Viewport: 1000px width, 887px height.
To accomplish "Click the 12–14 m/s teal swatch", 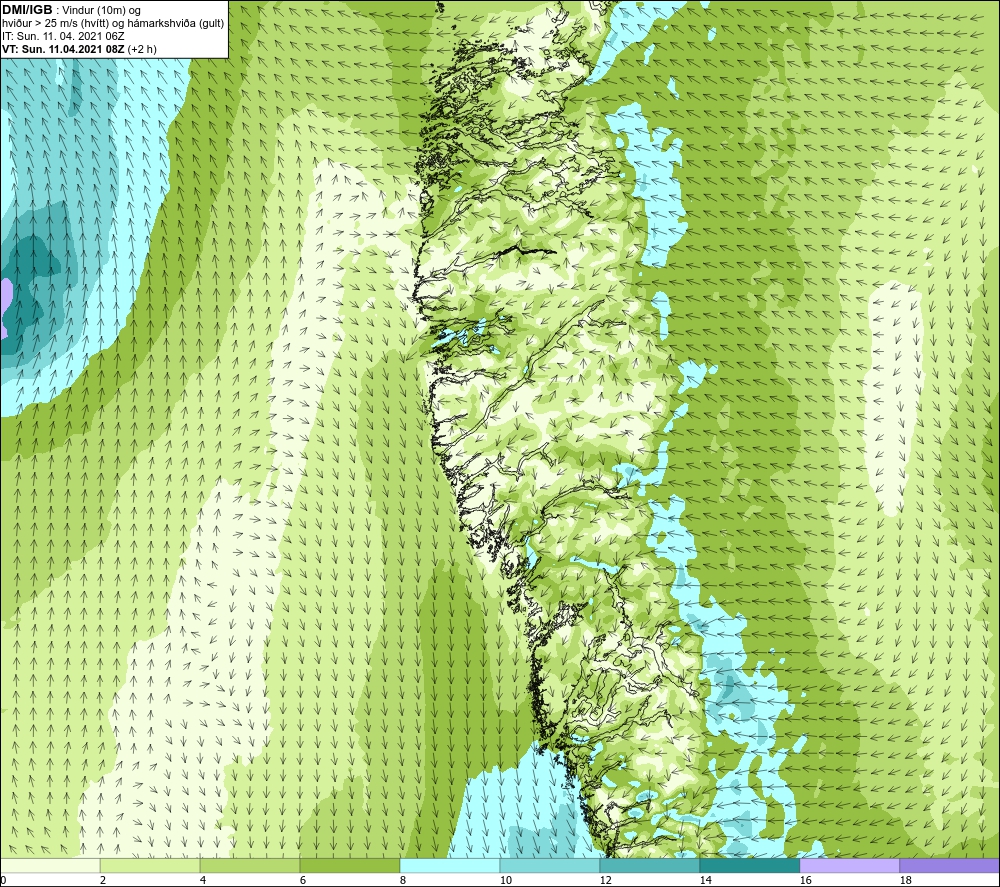I will 649,865.
